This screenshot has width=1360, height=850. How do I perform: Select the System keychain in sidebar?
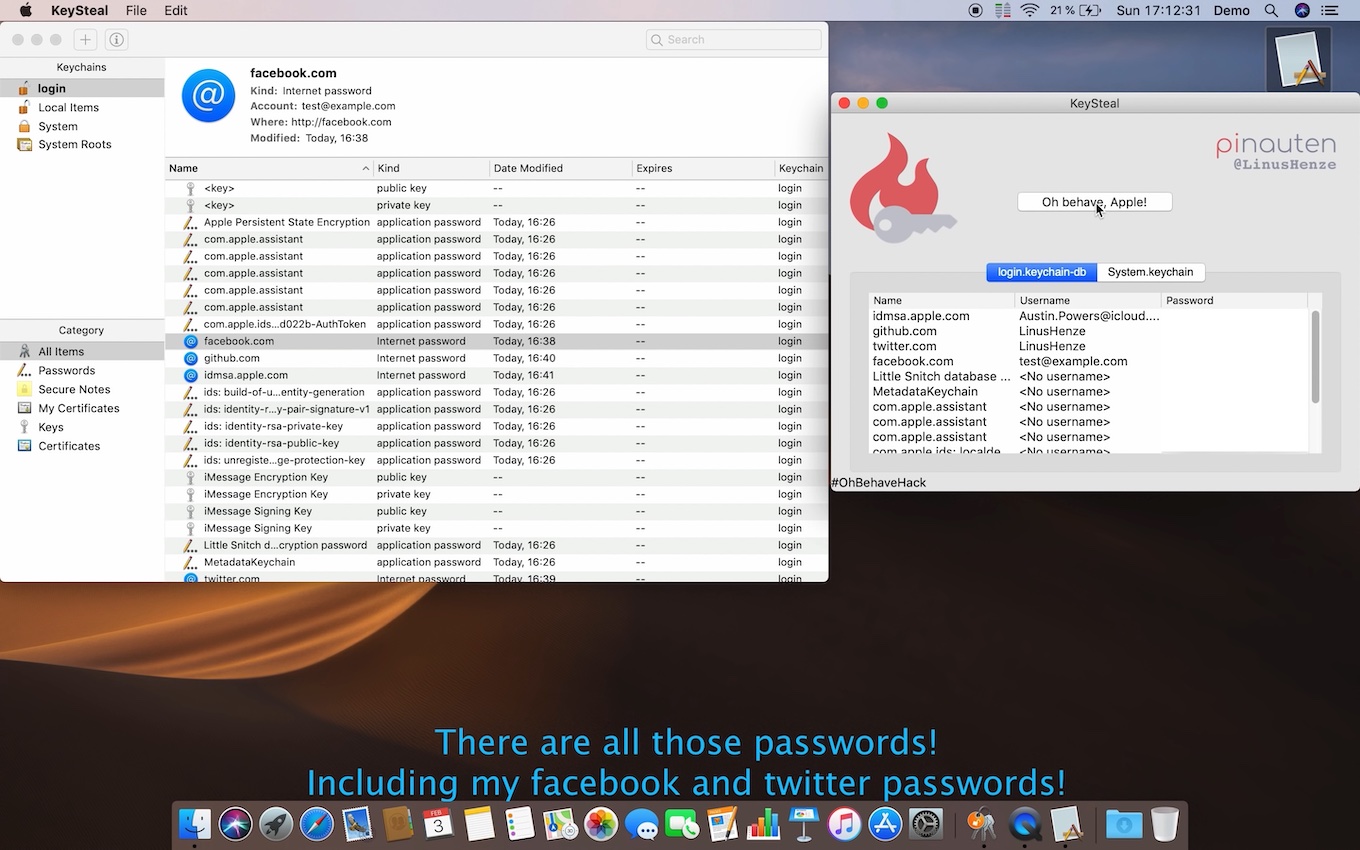click(x=82, y=126)
